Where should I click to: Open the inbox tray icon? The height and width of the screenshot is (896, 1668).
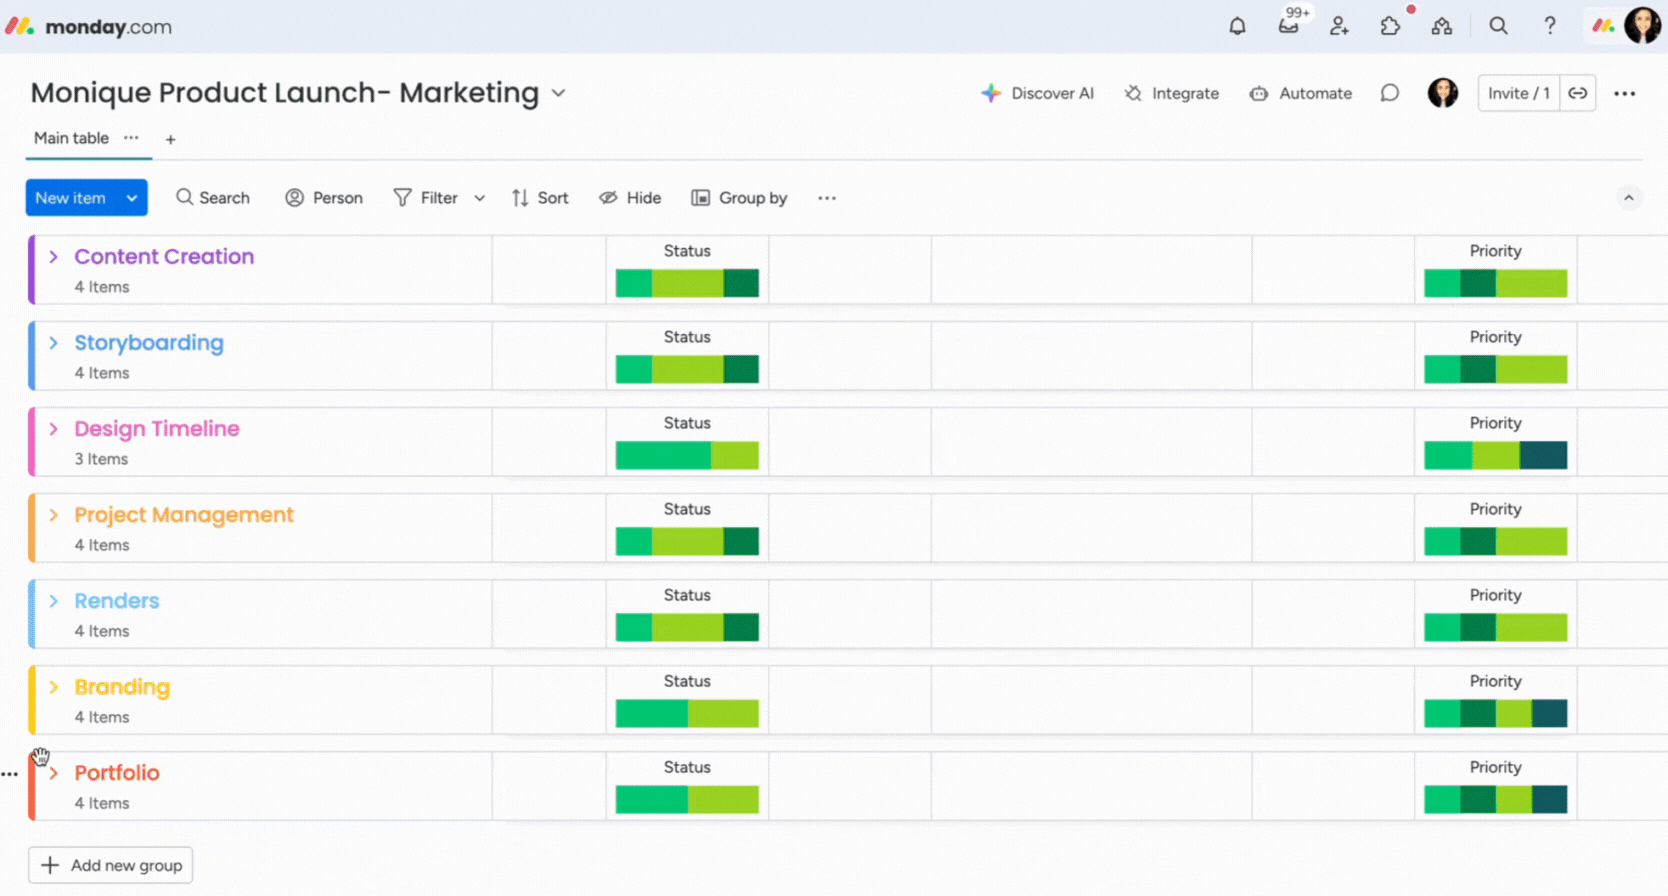(x=1288, y=27)
